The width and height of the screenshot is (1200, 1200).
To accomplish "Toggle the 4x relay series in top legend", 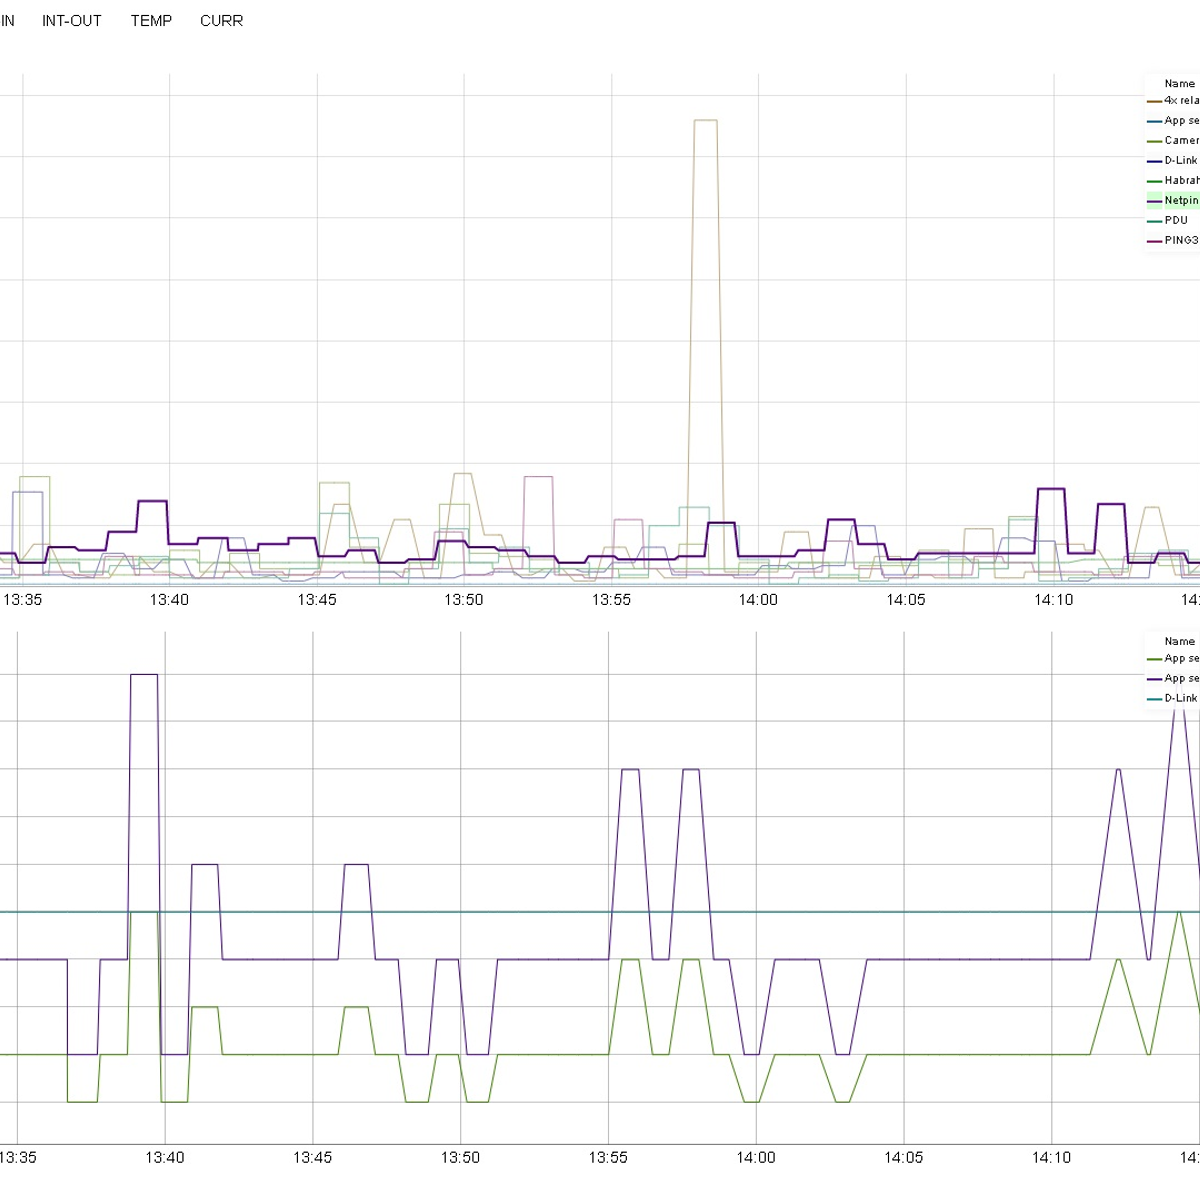I will (x=1180, y=101).
